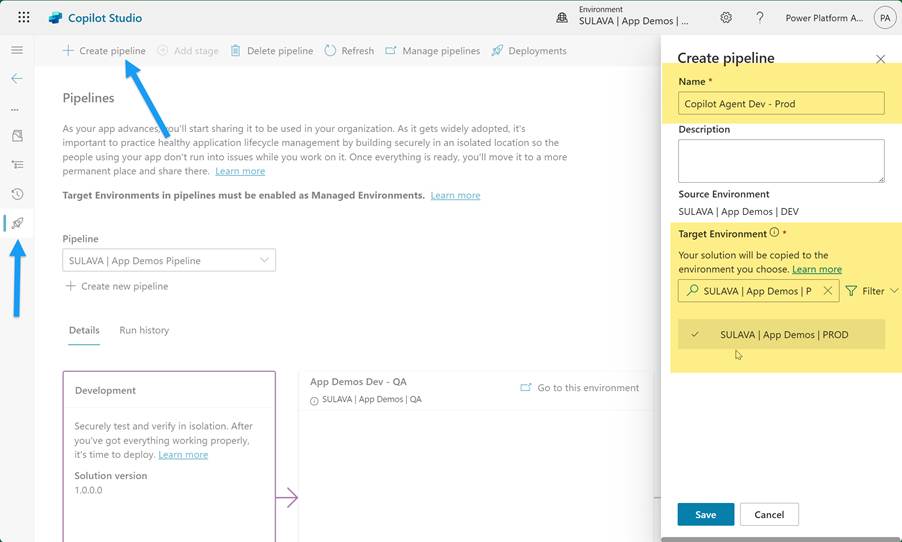Open the Filter dropdown
This screenshot has height=542, width=902.
[x=872, y=291]
